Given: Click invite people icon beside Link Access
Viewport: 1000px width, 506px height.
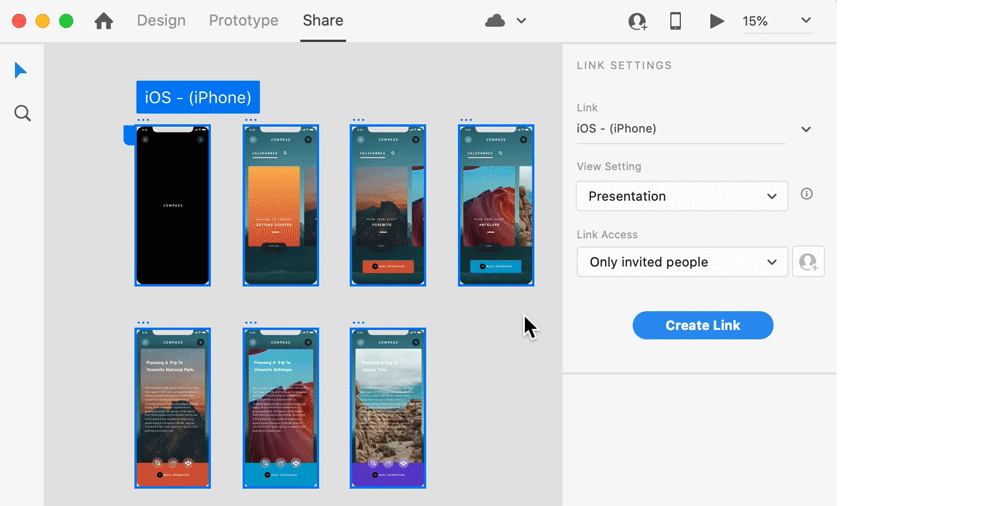Looking at the screenshot, I should [x=808, y=262].
